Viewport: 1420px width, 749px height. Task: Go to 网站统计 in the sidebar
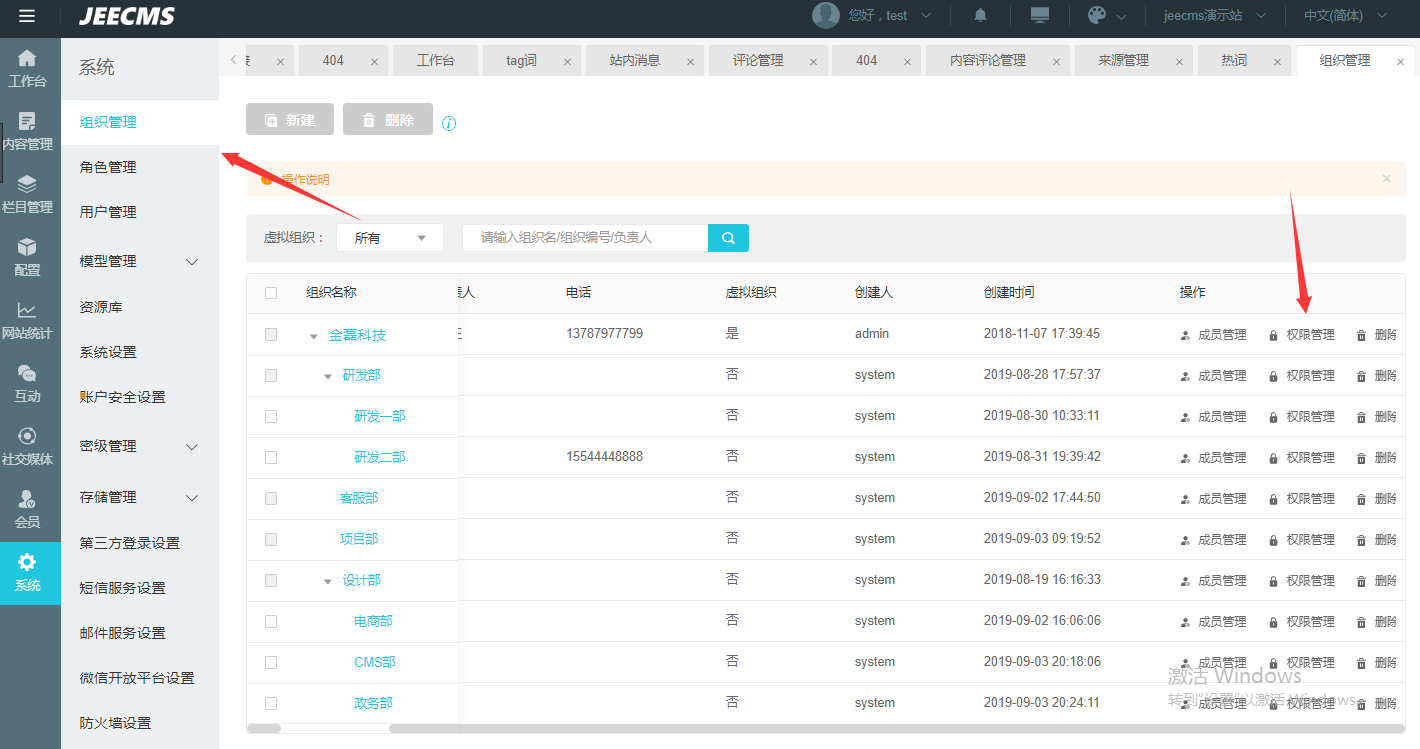coord(27,320)
